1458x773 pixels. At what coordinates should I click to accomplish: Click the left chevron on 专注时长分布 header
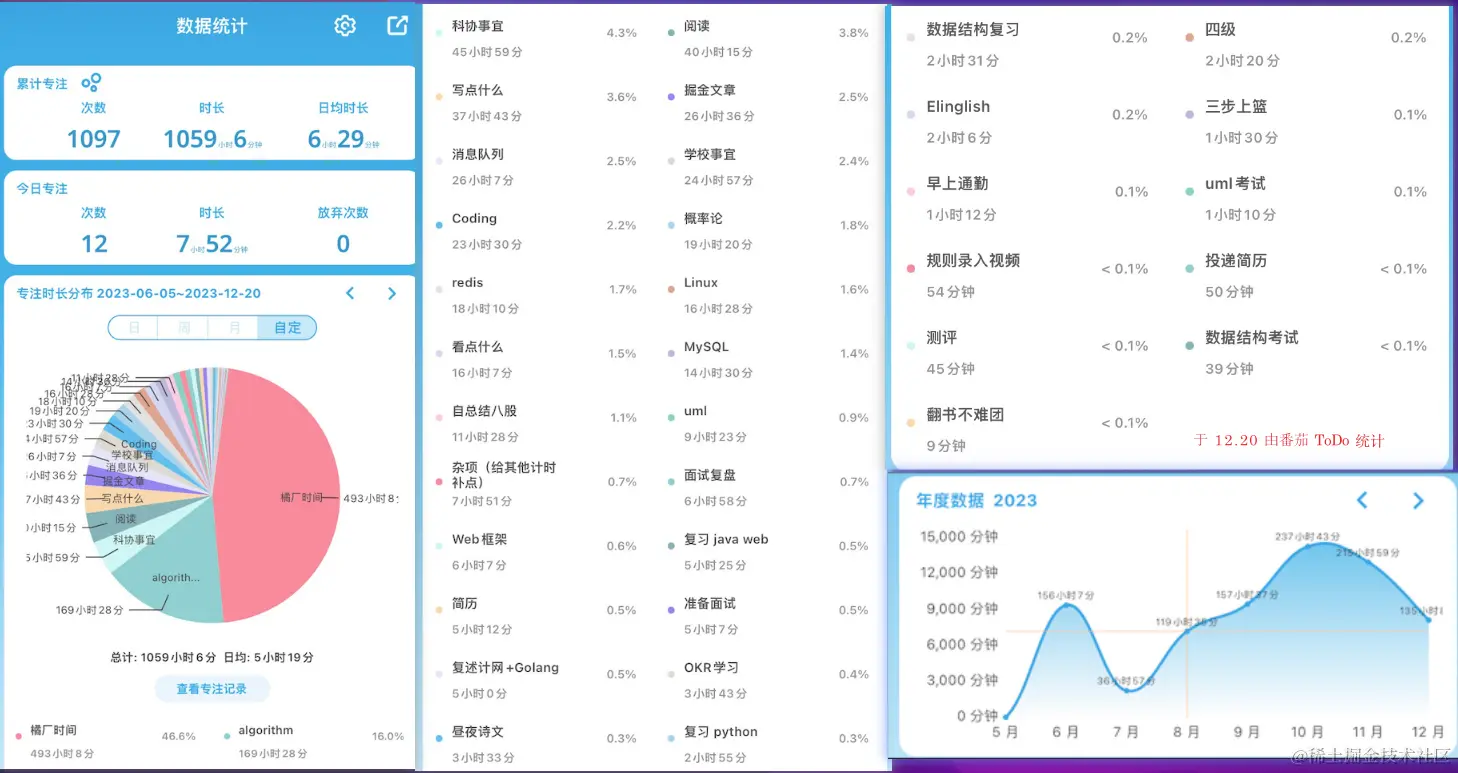[350, 293]
